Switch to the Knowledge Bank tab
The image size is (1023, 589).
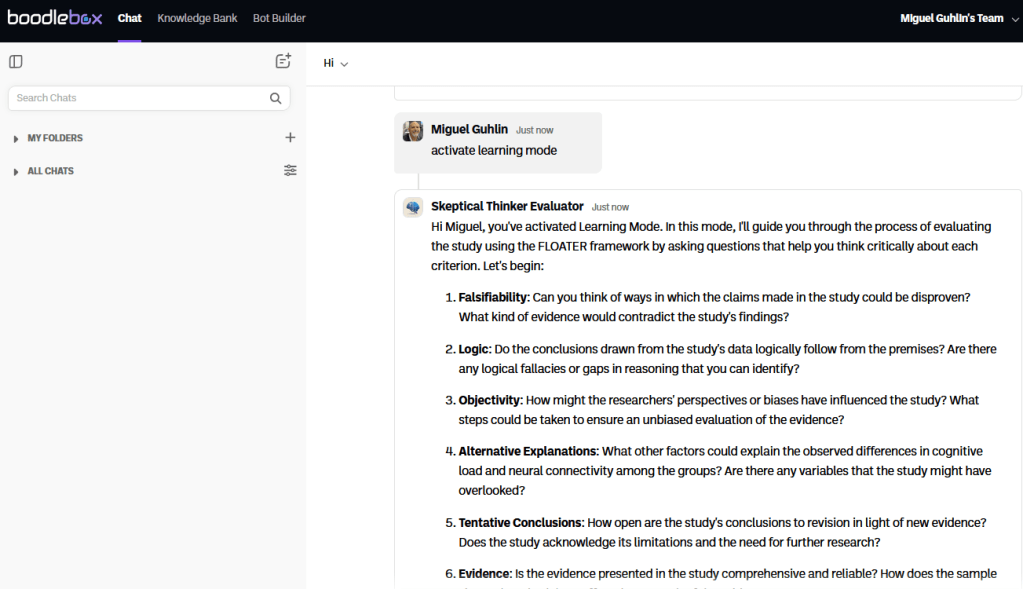[197, 18]
